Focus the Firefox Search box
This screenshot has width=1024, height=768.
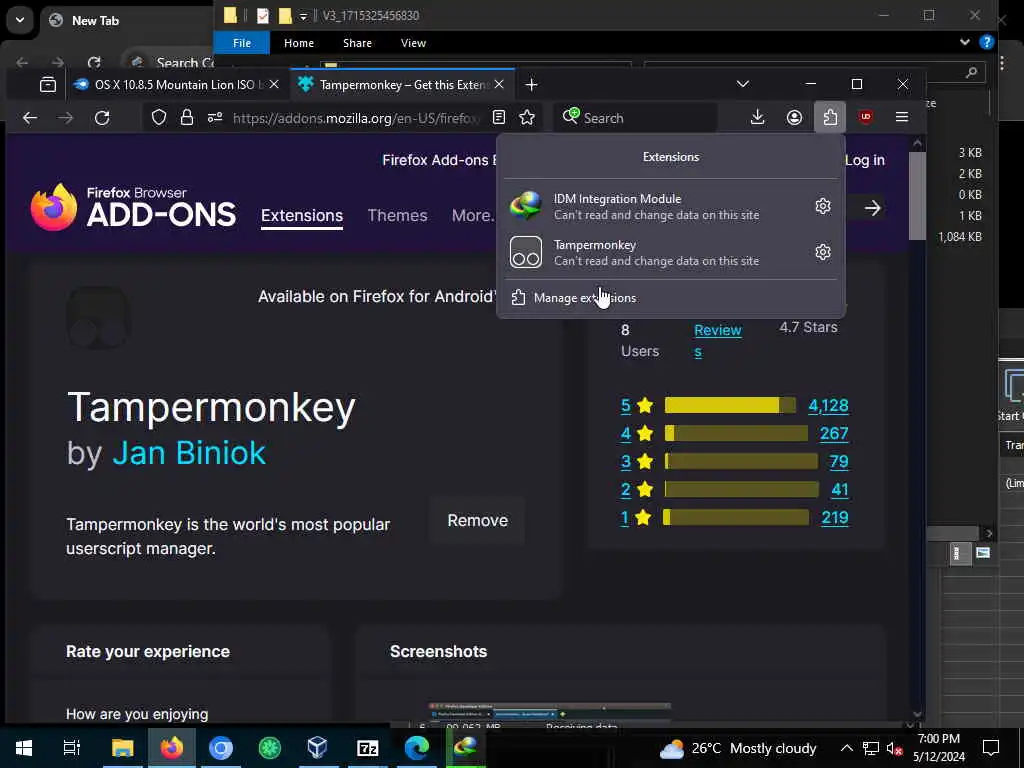(x=637, y=118)
